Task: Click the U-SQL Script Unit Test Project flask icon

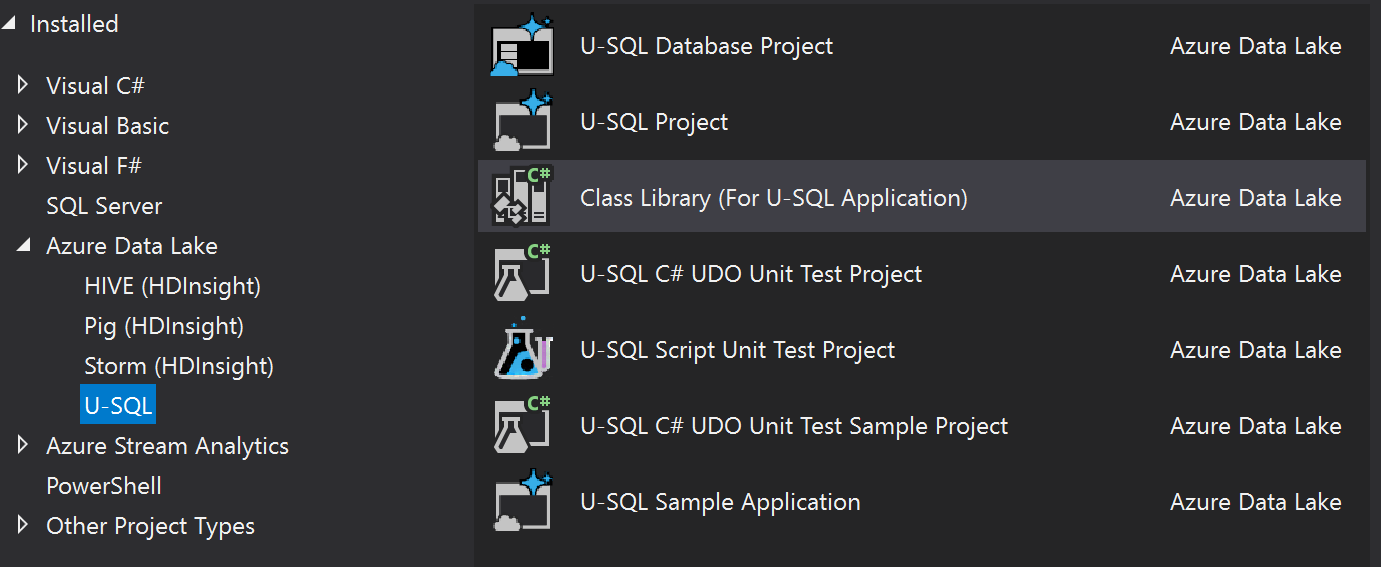Action: pos(523,350)
